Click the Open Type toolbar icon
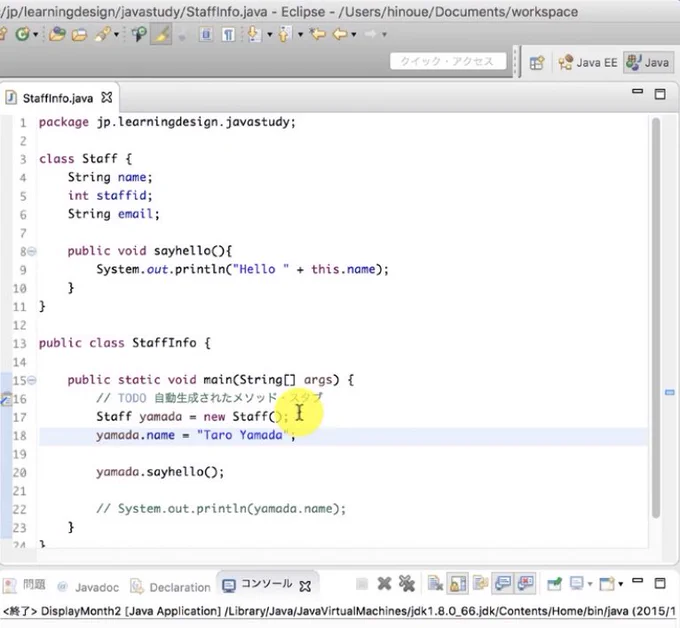Screen dimensions: 680x628 tap(57, 34)
